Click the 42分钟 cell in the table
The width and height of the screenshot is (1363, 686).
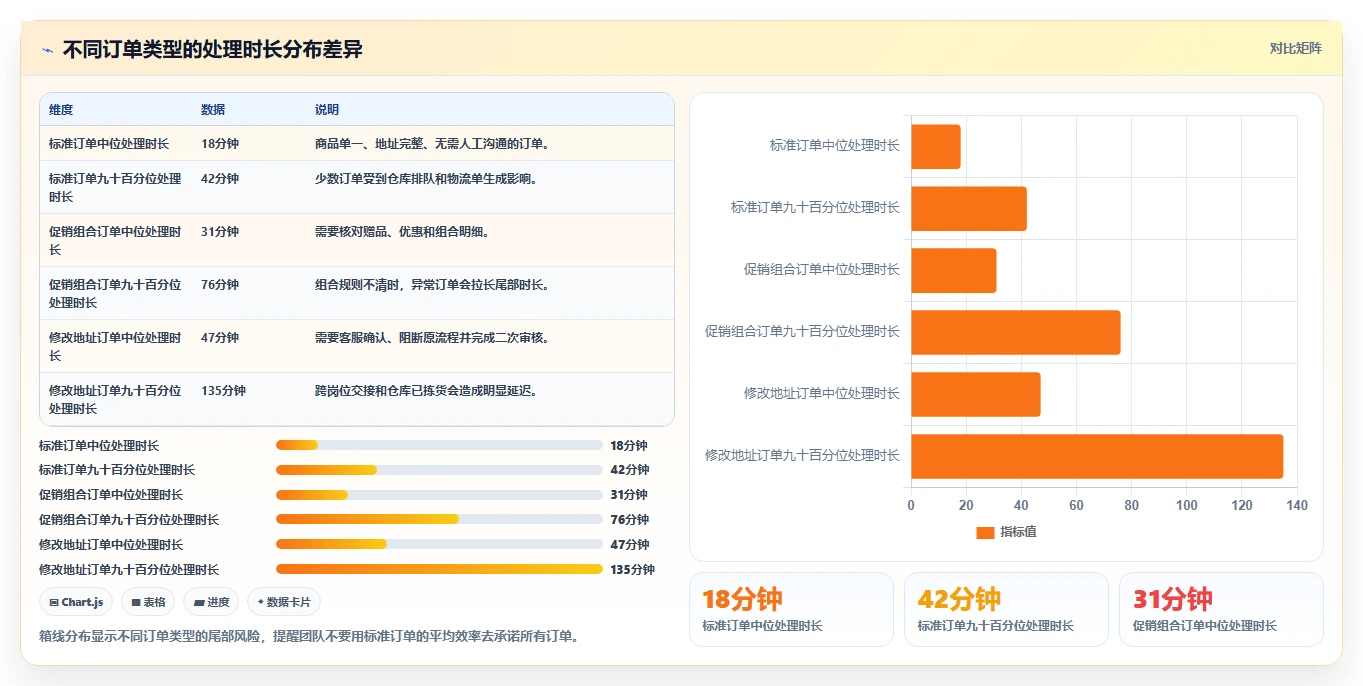coord(220,179)
